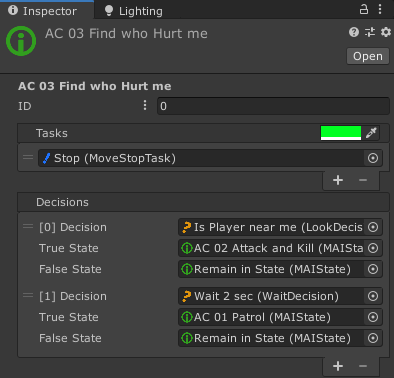The image size is (394, 378).
Task: Open object picker for Stop MoveStopTask
Action: pos(373,158)
